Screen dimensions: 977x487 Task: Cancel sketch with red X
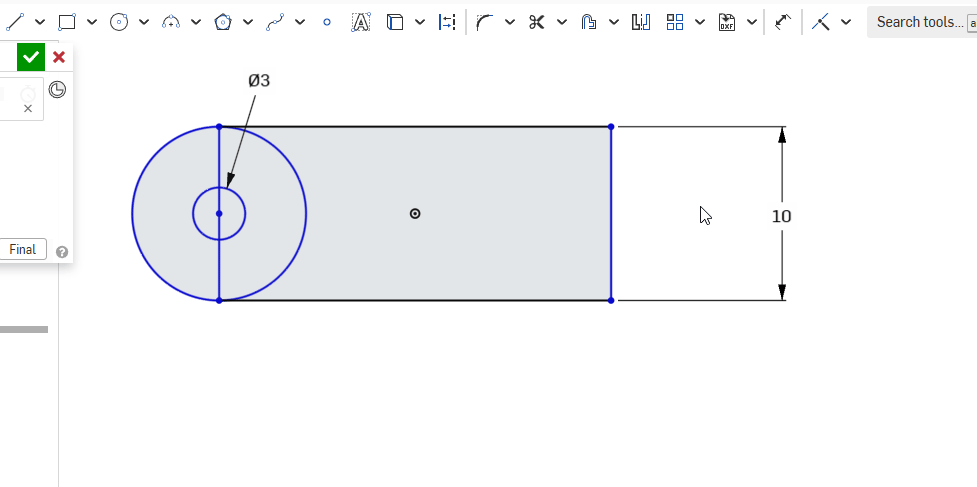[59, 58]
